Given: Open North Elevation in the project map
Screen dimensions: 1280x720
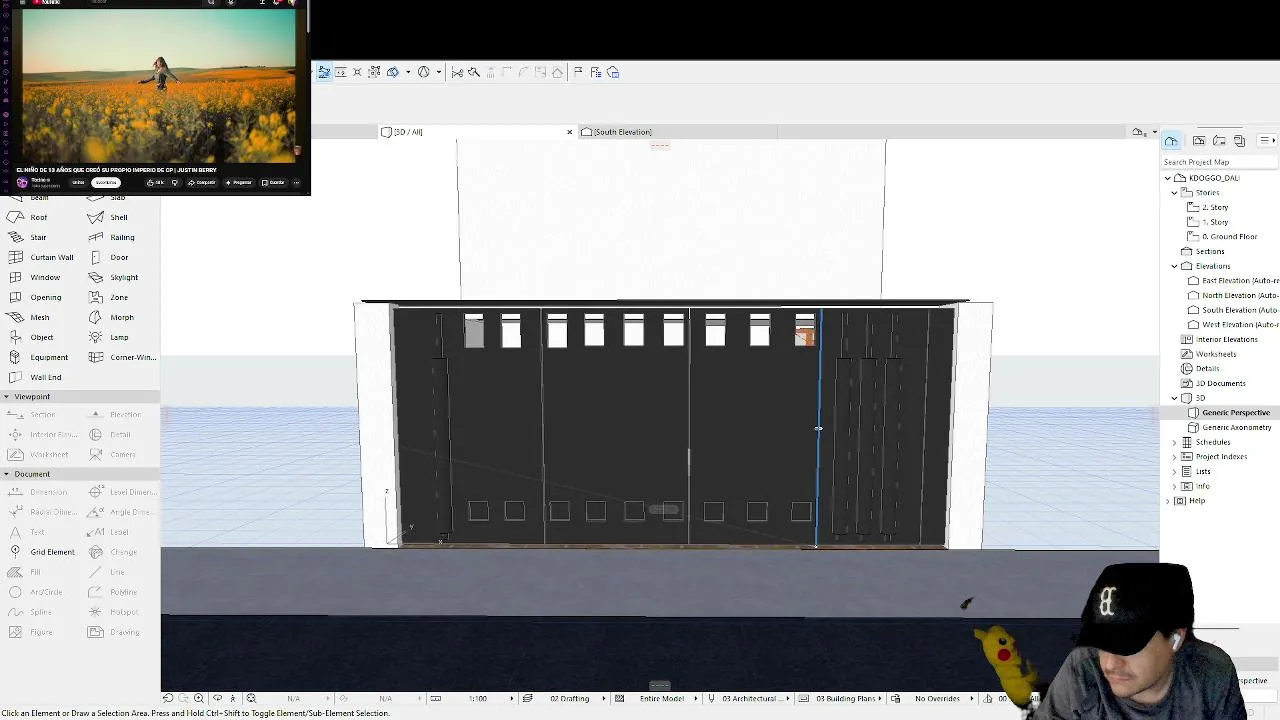Looking at the screenshot, I should (1233, 295).
